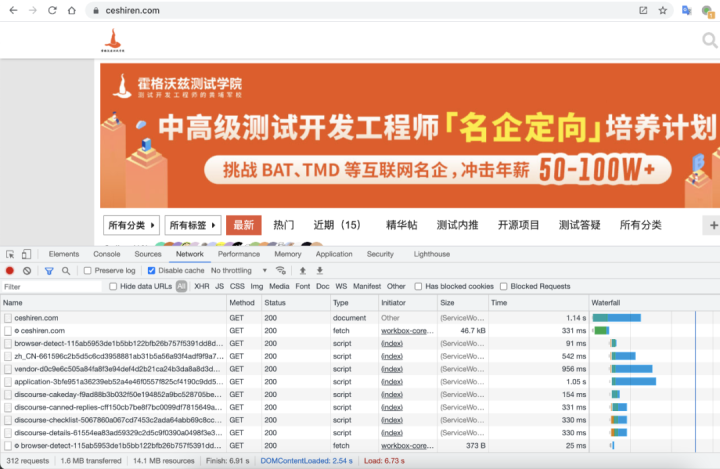Image resolution: width=720 pixels, height=469 pixels.
Task: Select discourse-checklist script request row
Action: point(294,420)
